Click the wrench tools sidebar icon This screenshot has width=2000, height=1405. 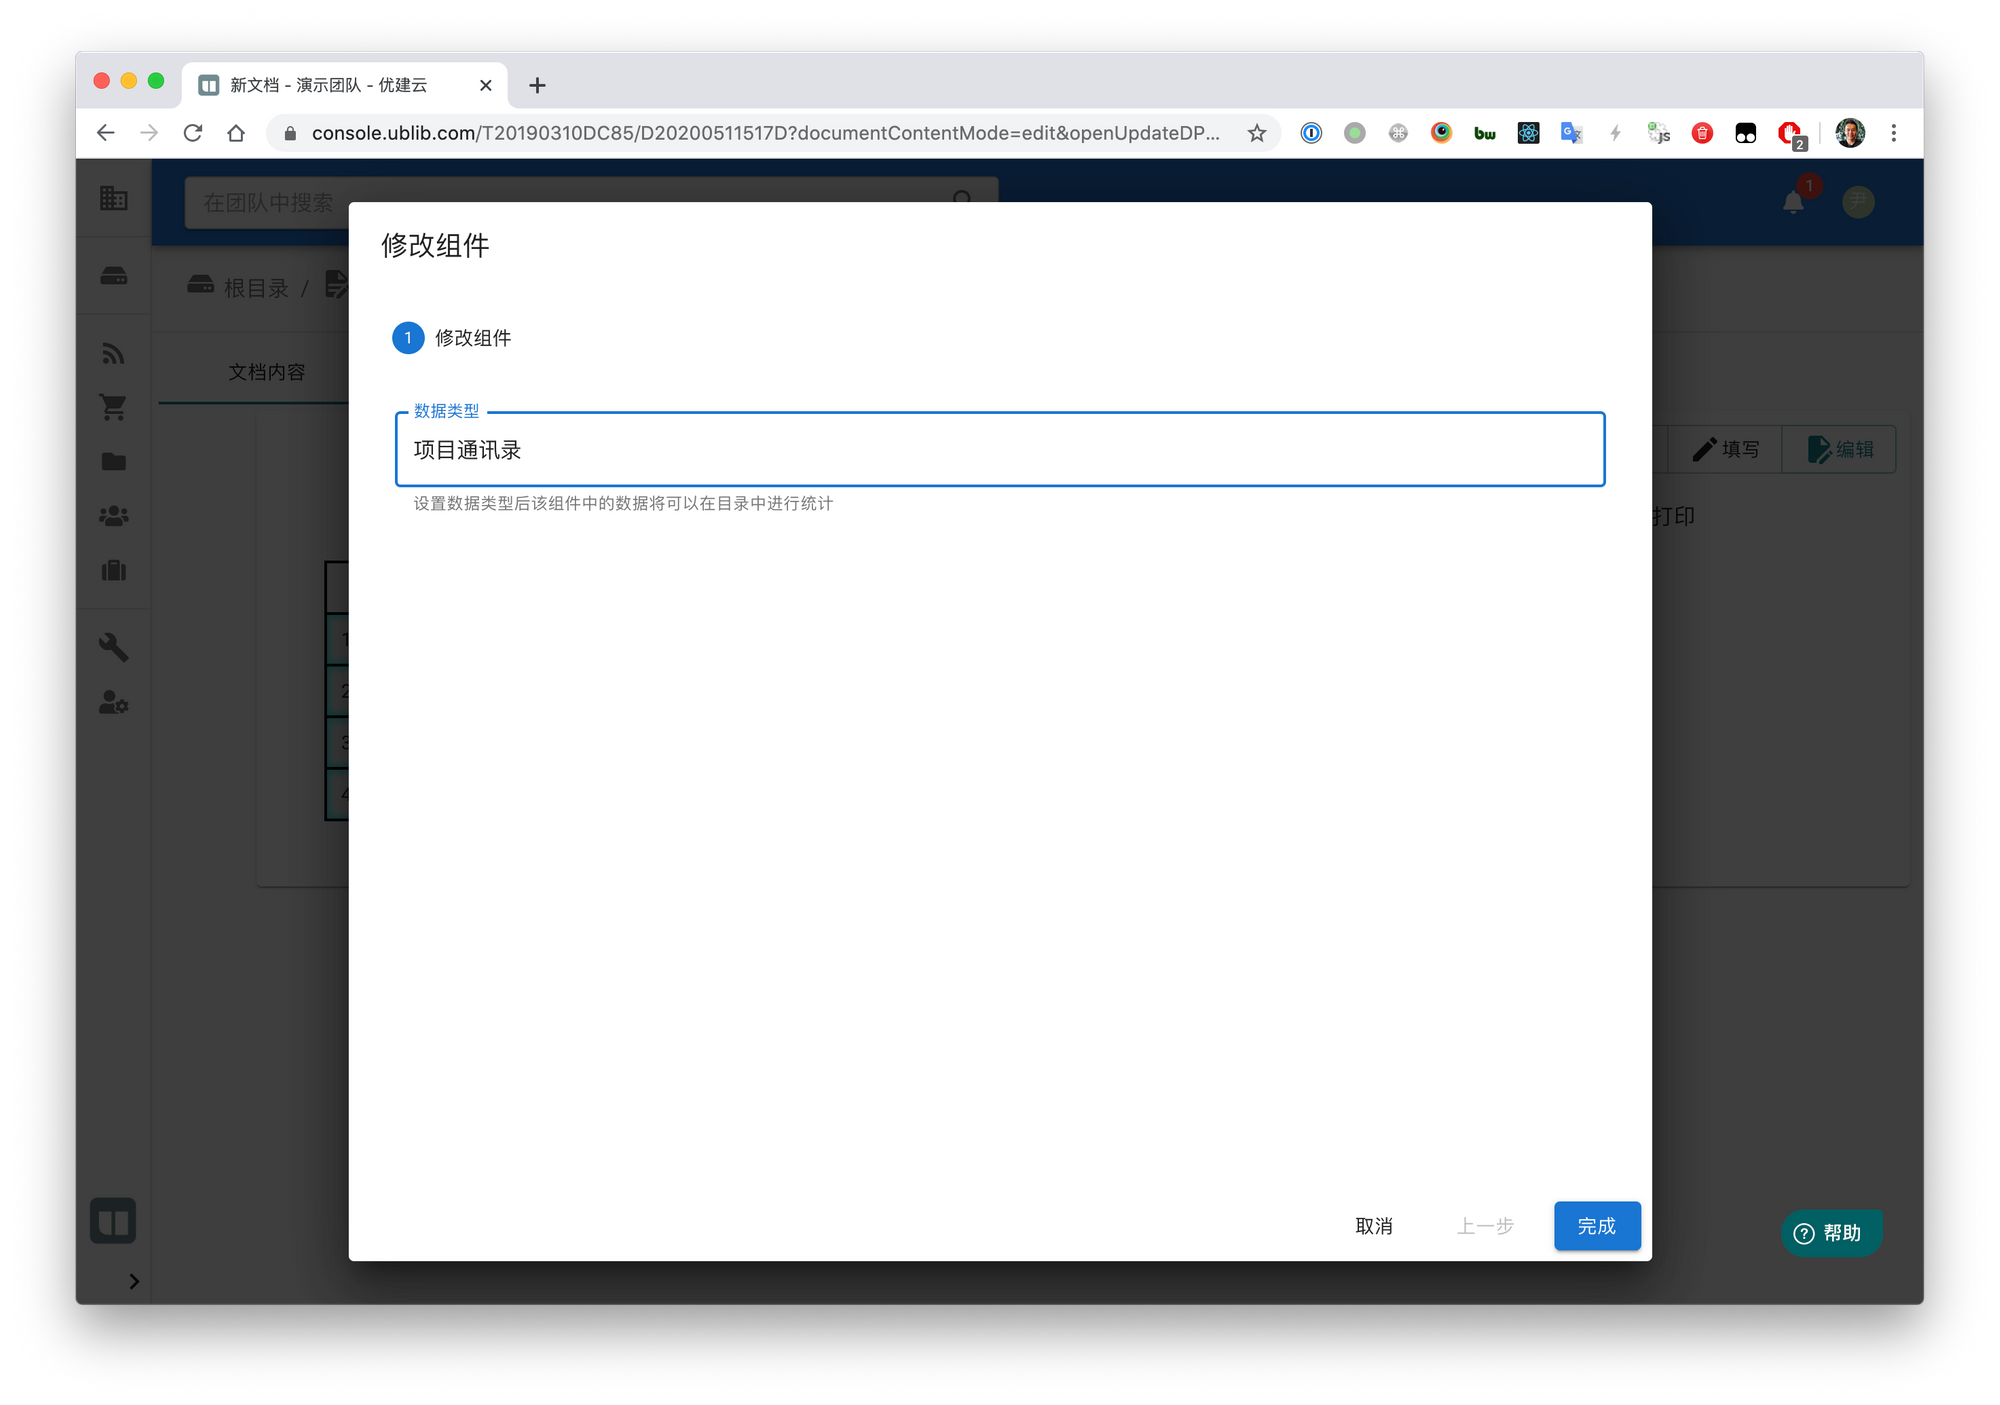coord(114,647)
